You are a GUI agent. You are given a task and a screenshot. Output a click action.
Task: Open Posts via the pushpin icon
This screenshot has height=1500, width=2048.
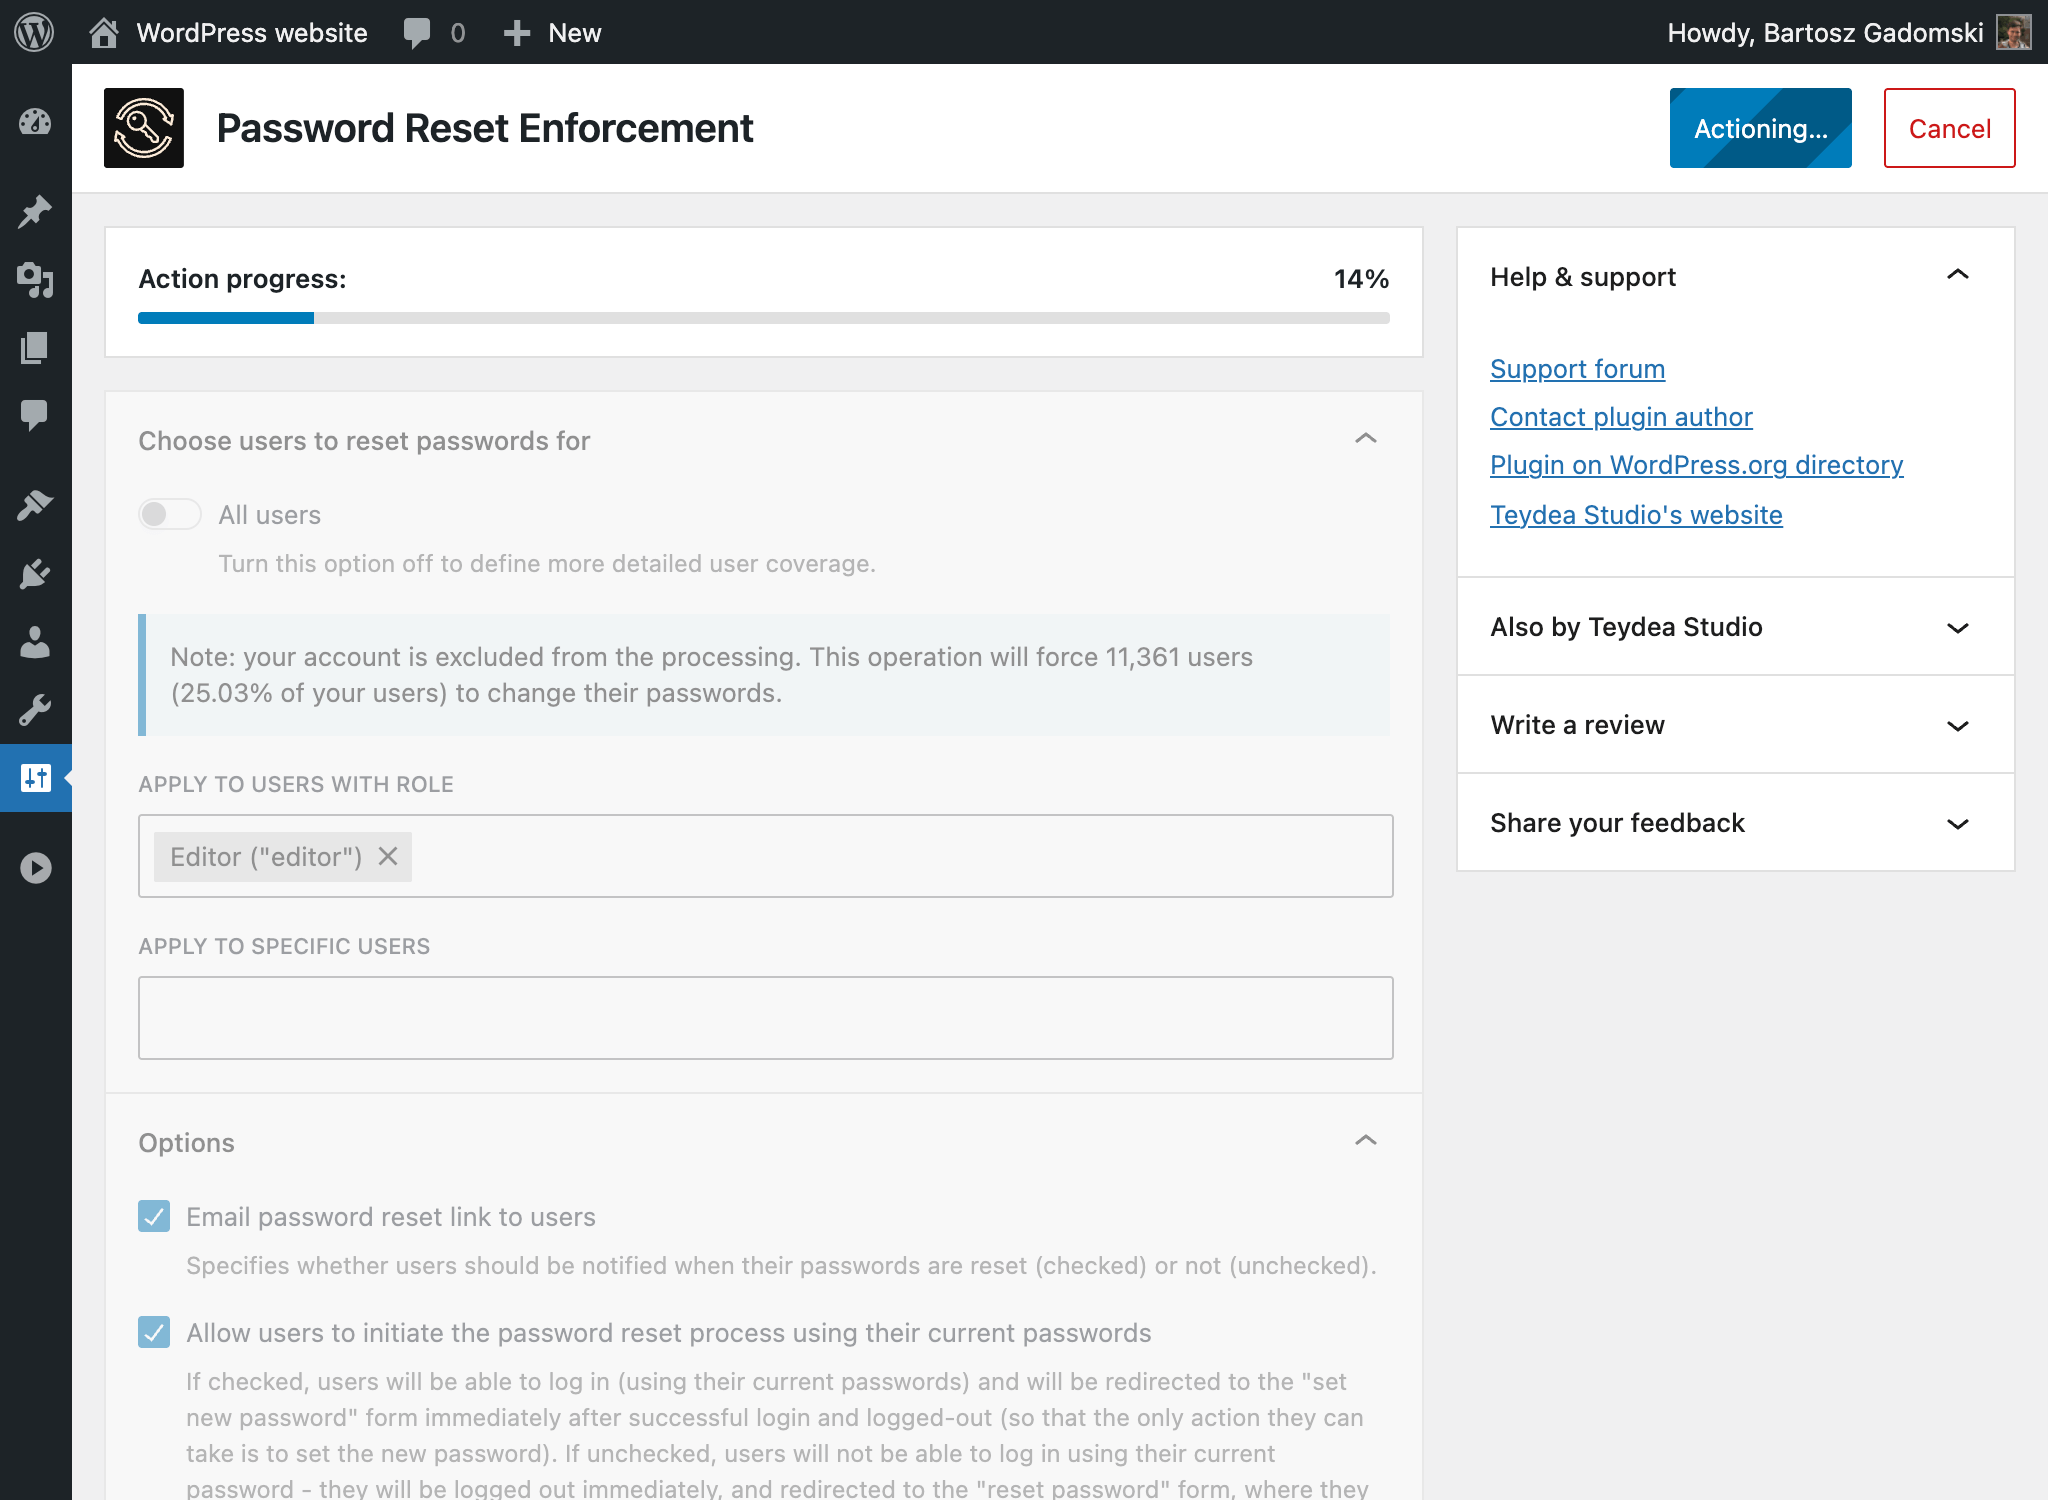(x=35, y=211)
